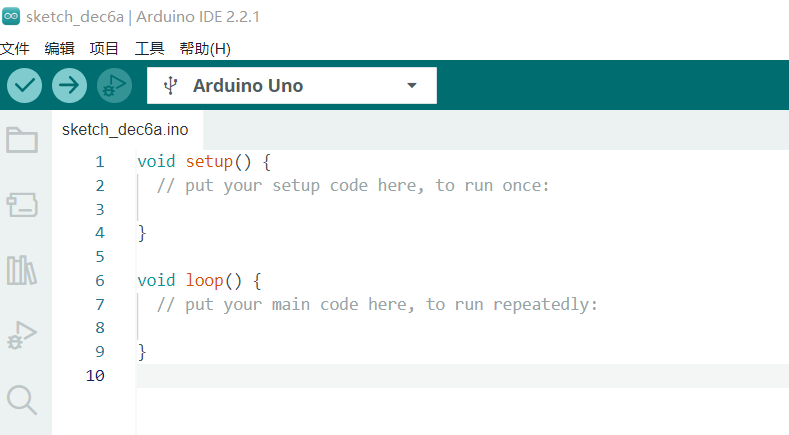Click the word loop on line 6
Image resolution: width=789 pixels, height=435 pixels.
(204, 280)
